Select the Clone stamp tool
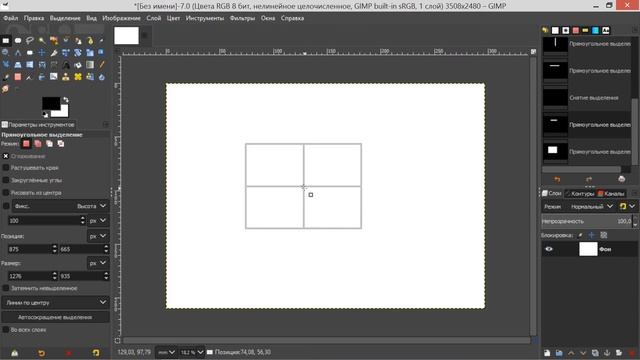 [66, 77]
